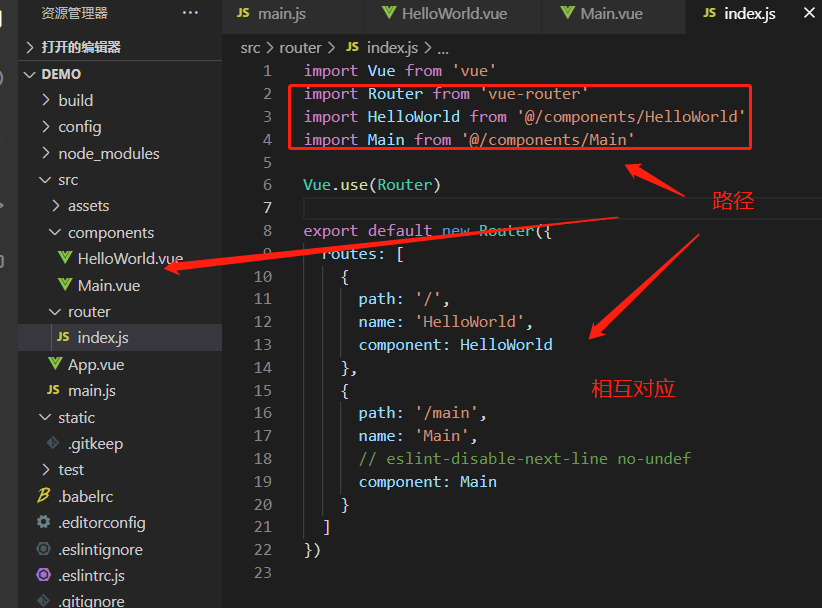Click the Vue icon beside HelloWorld.vue in tree

click(x=65, y=257)
